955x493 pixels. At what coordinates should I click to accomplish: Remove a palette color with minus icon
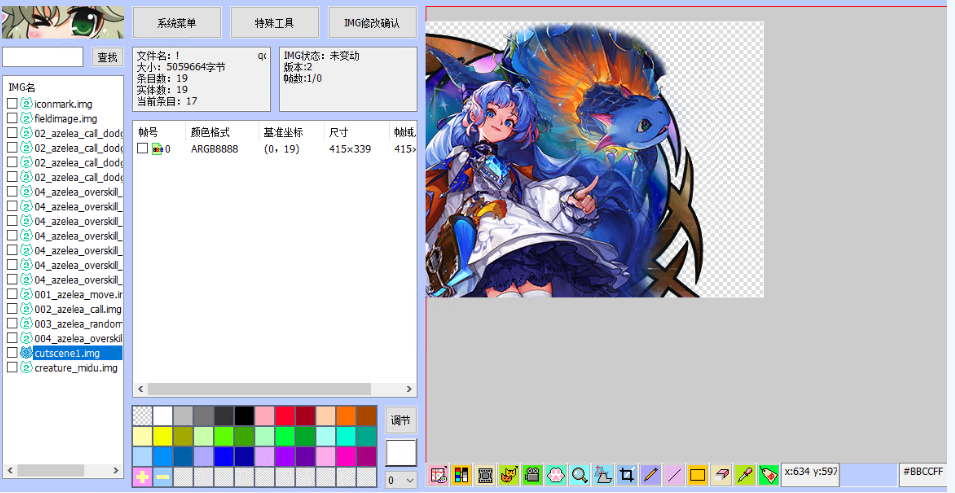click(x=163, y=477)
